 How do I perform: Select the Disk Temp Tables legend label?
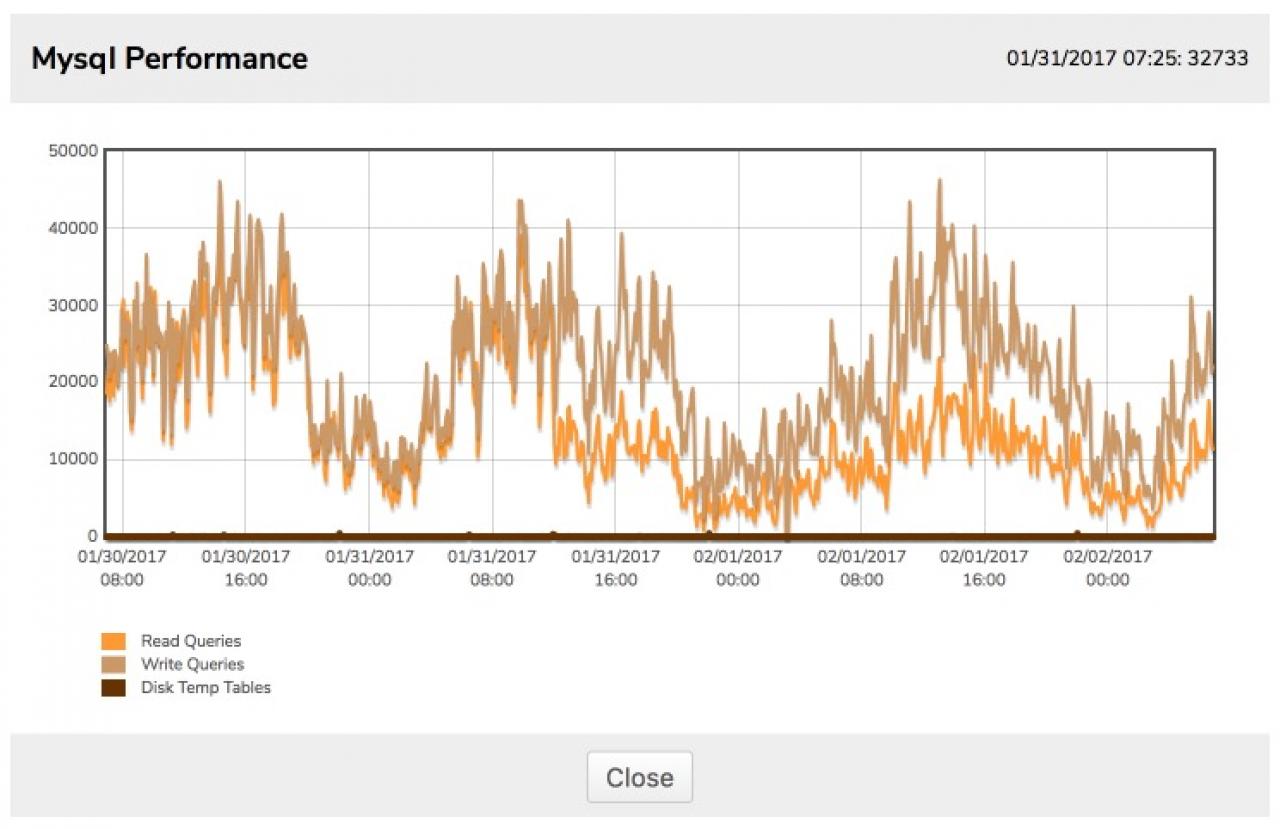point(206,688)
